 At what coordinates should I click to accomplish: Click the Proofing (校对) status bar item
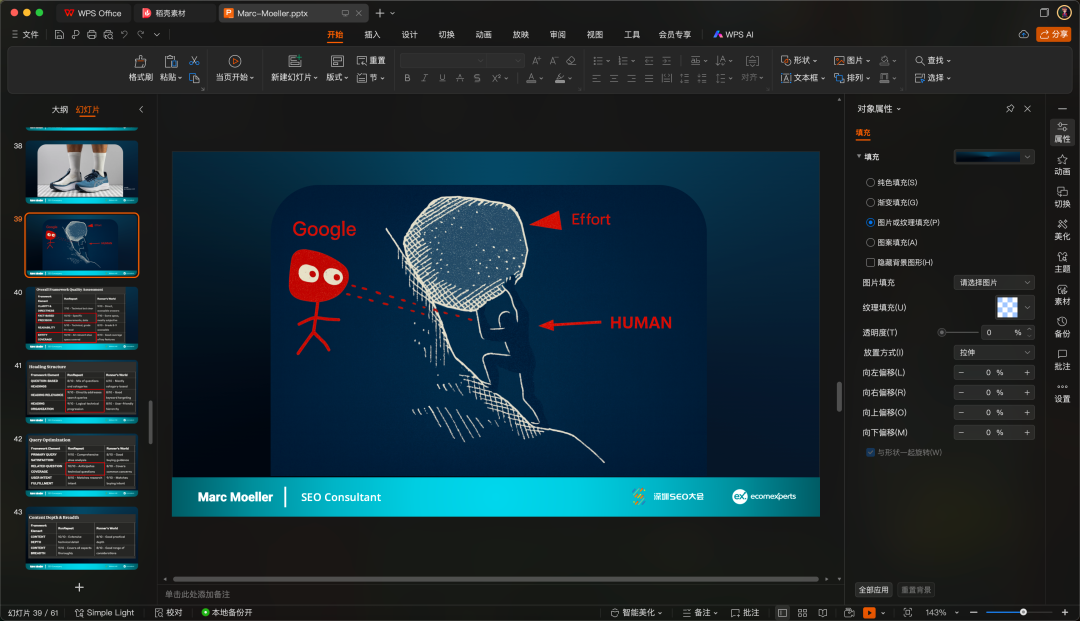tap(169, 613)
